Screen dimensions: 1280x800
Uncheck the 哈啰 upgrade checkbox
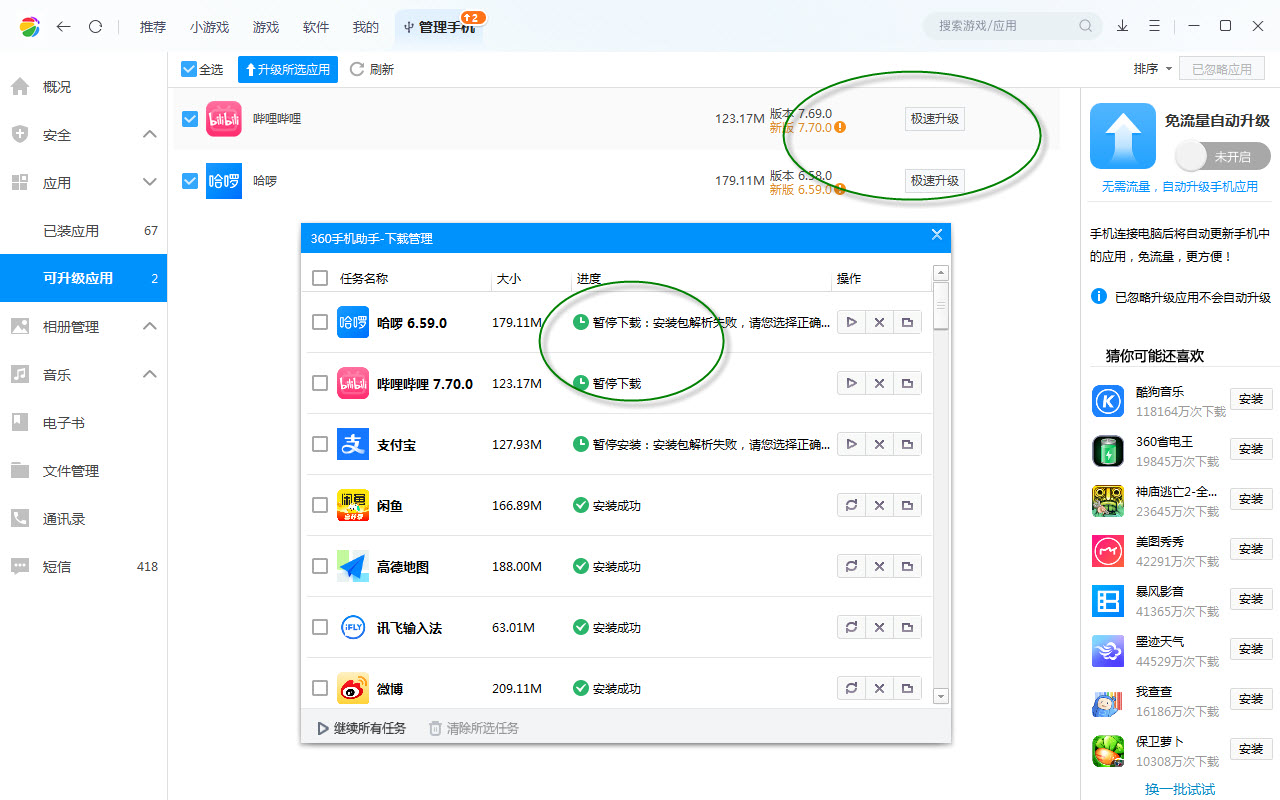(x=190, y=181)
